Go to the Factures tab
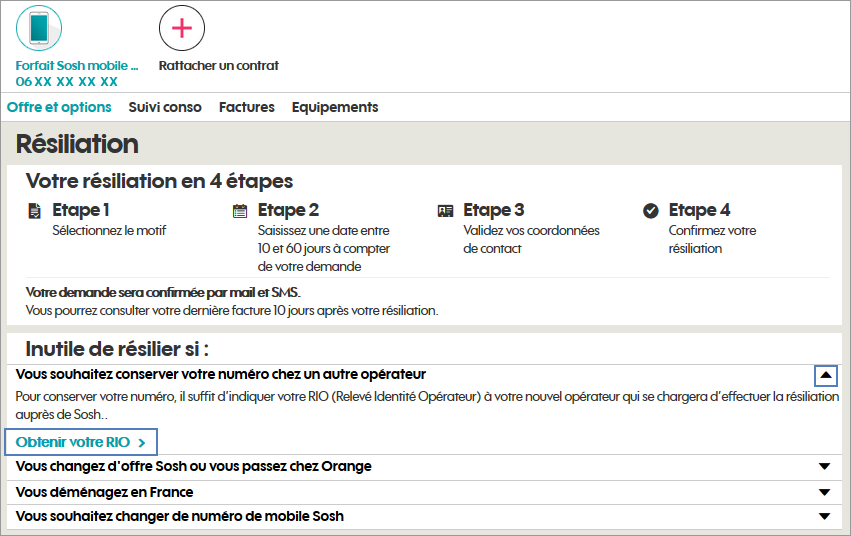The width and height of the screenshot is (851, 536). point(246,107)
